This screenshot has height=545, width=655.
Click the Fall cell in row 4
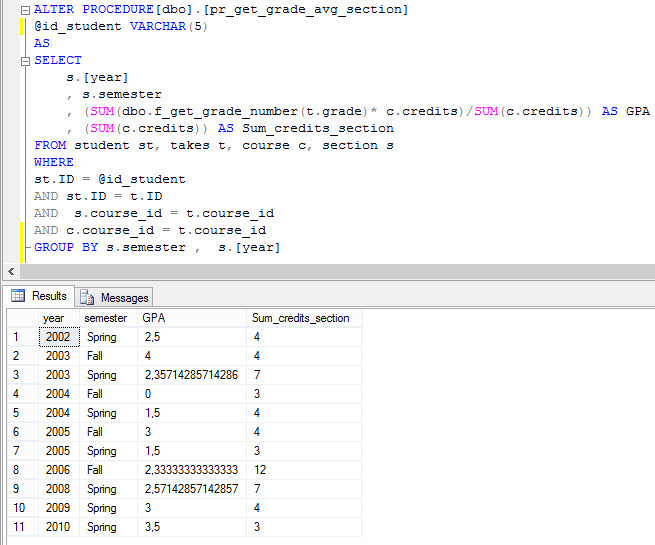click(108, 394)
